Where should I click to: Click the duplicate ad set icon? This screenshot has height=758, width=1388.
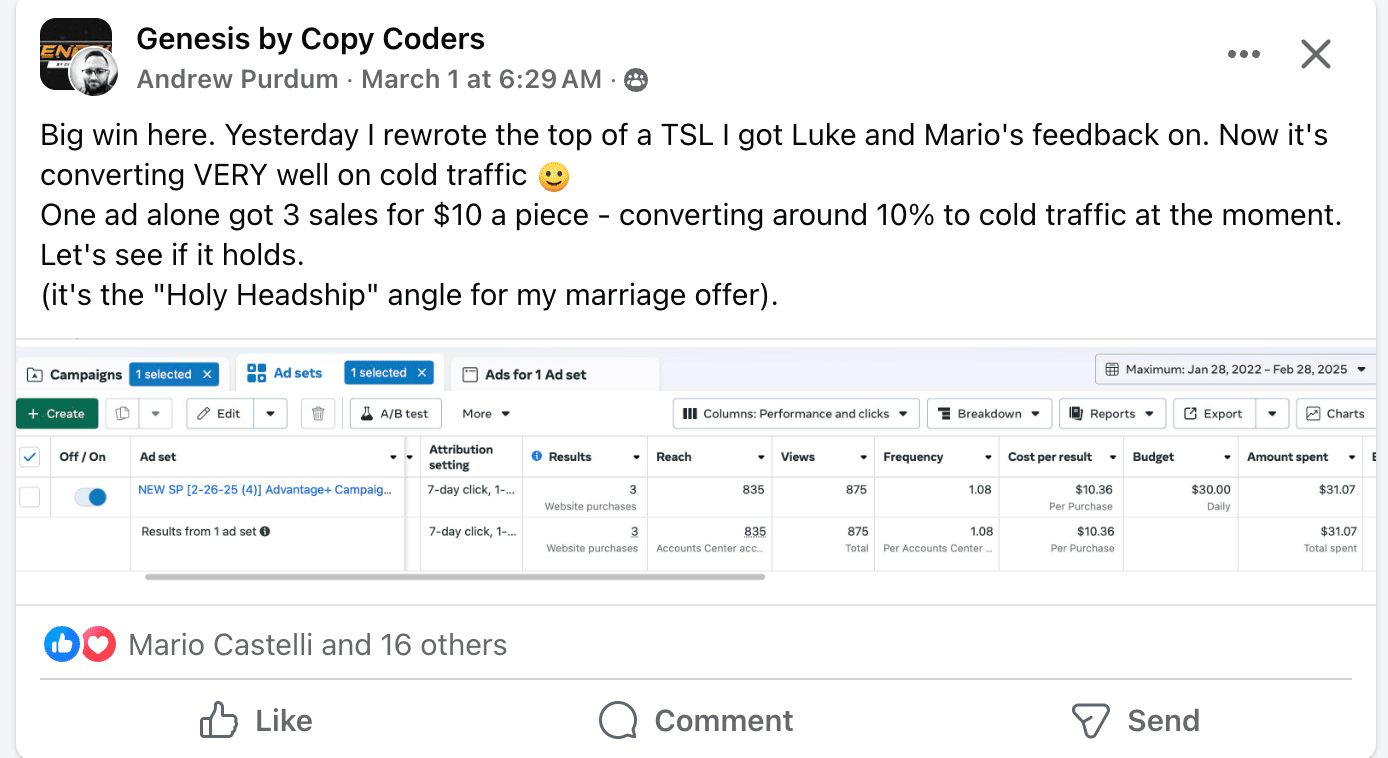[123, 414]
